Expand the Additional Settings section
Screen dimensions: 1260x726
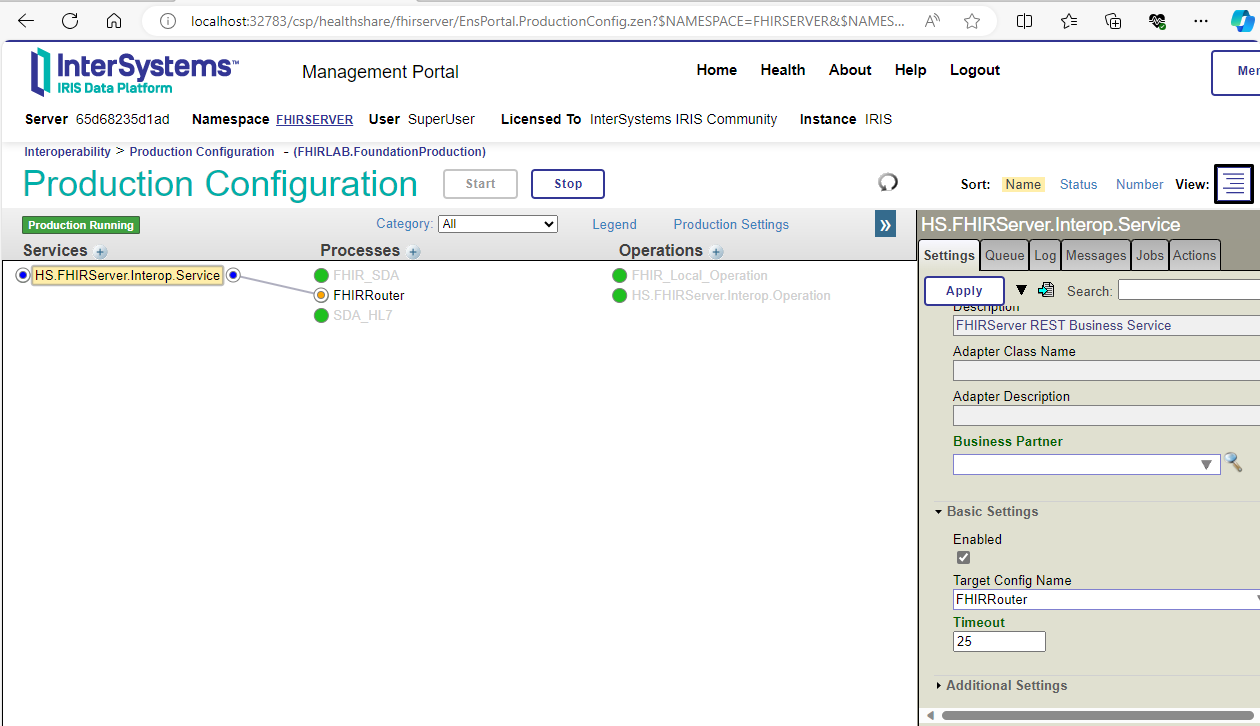1006,685
